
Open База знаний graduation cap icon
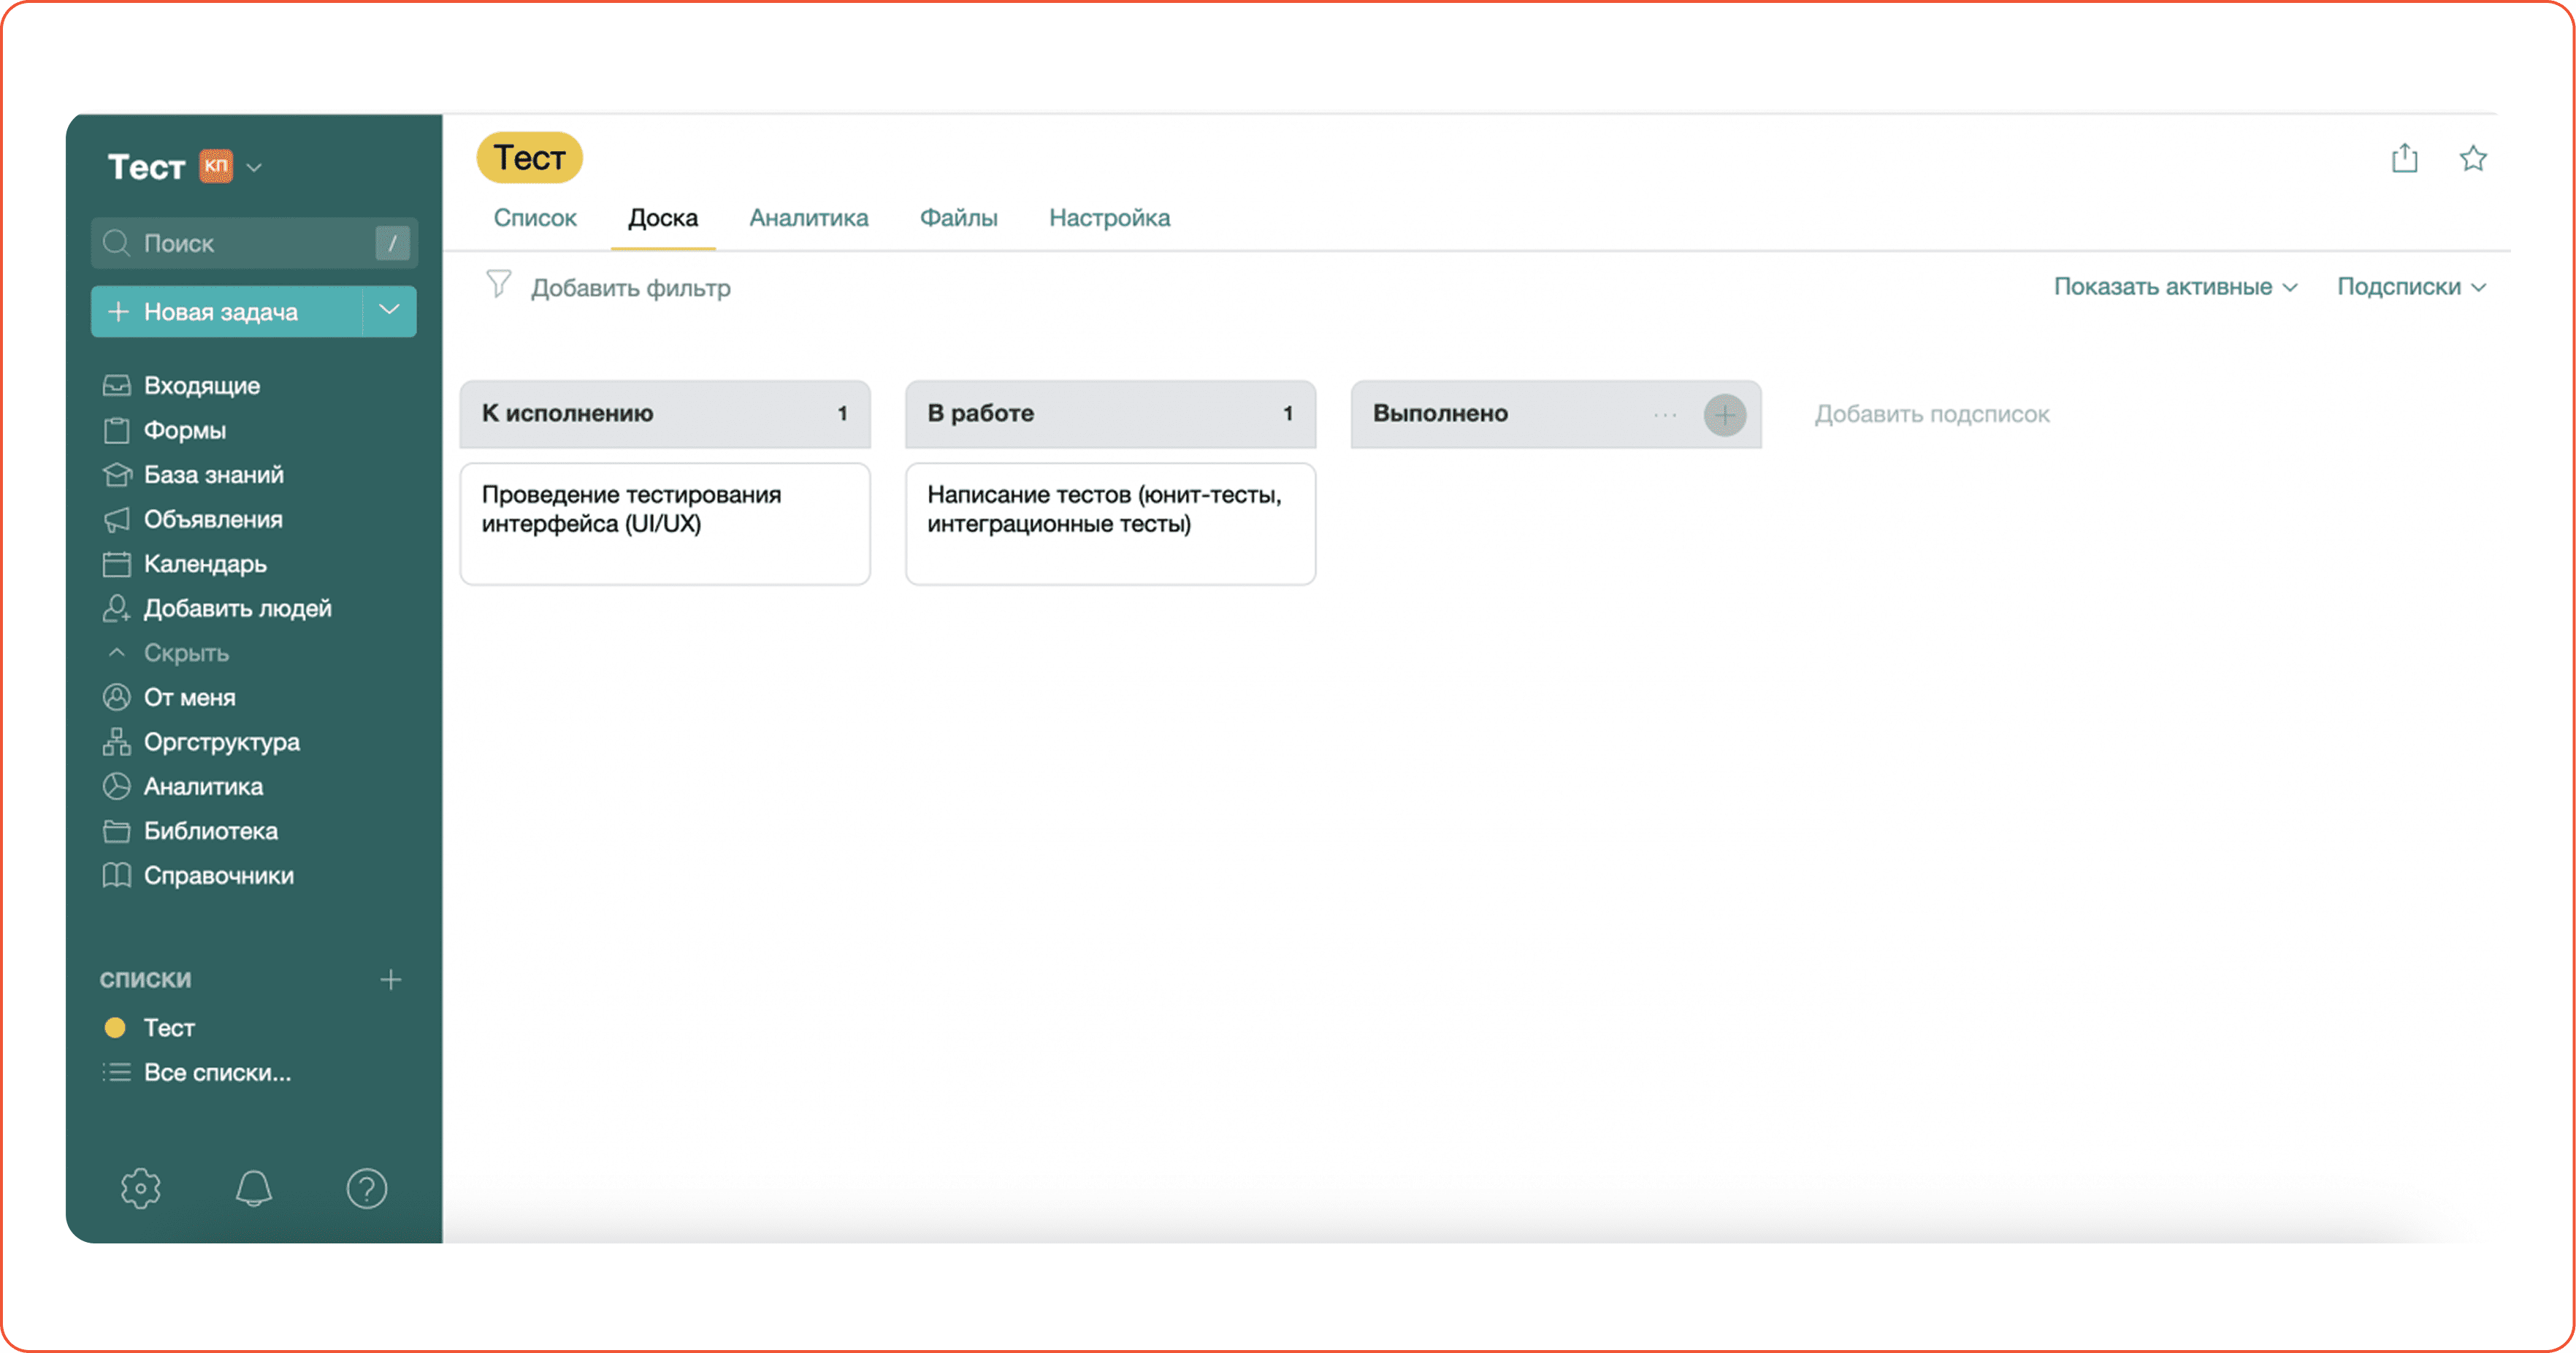[x=116, y=475]
